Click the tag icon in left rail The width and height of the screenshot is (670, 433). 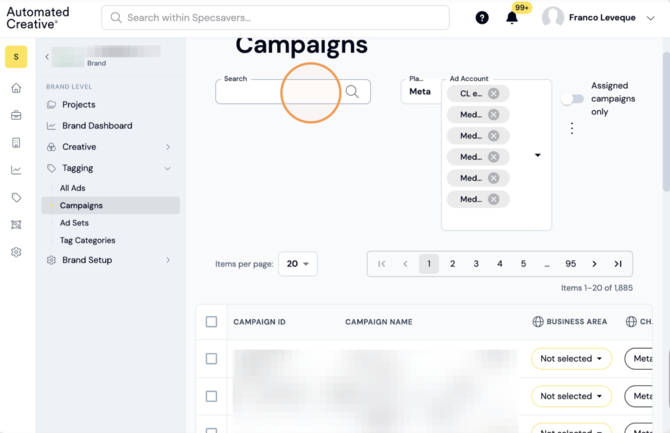(16, 197)
